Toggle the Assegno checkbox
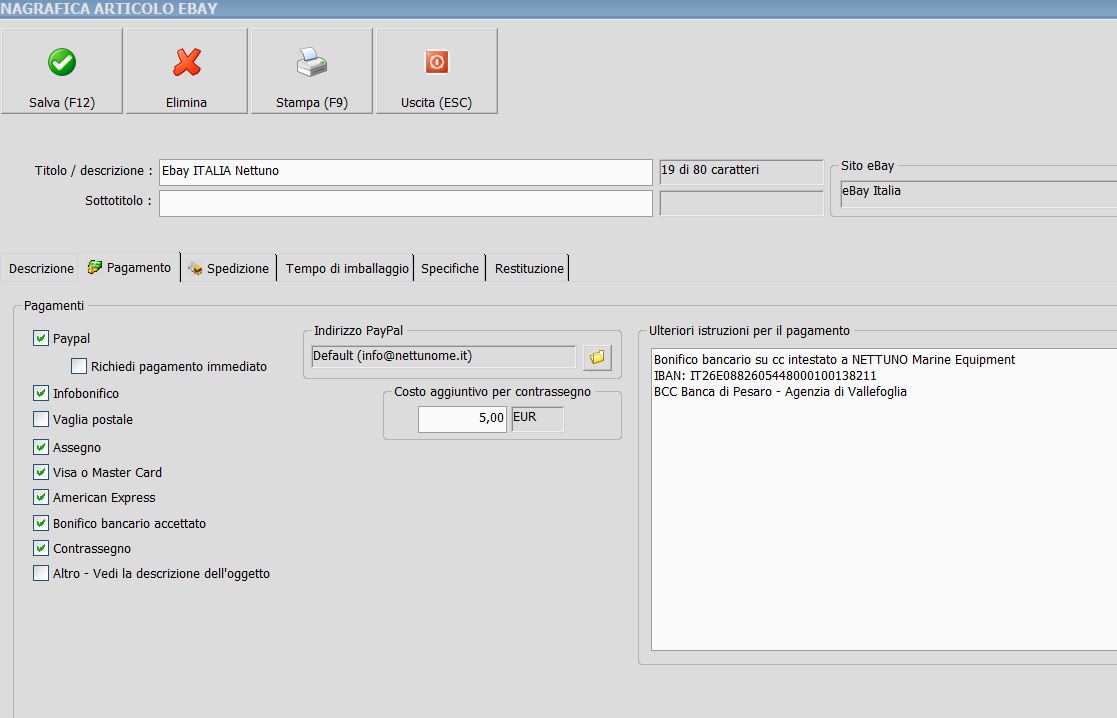 coord(41,447)
